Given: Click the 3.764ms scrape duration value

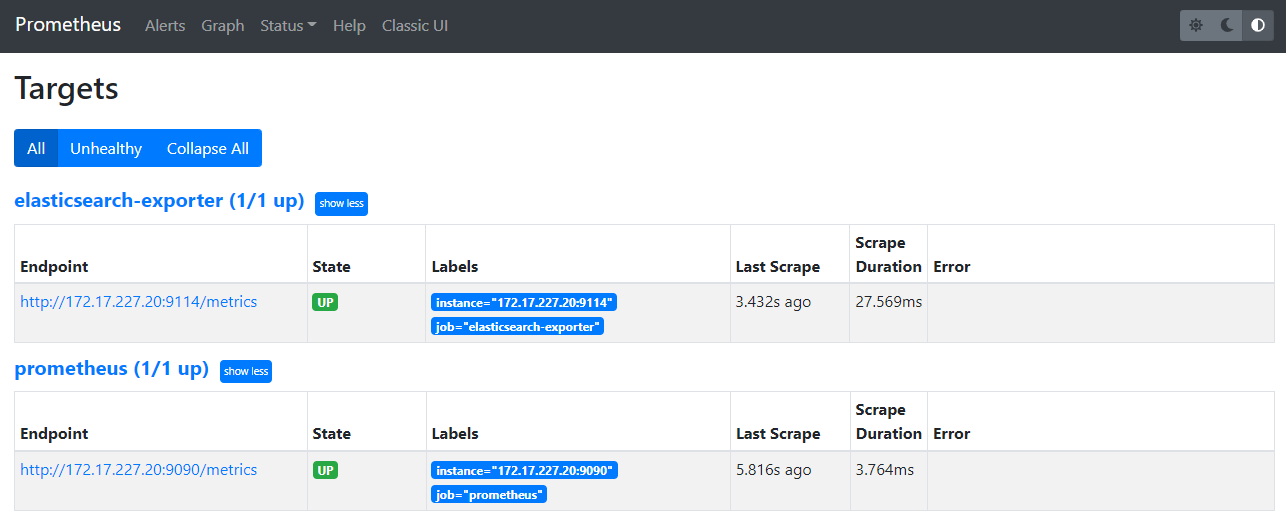Looking at the screenshot, I should click(885, 470).
